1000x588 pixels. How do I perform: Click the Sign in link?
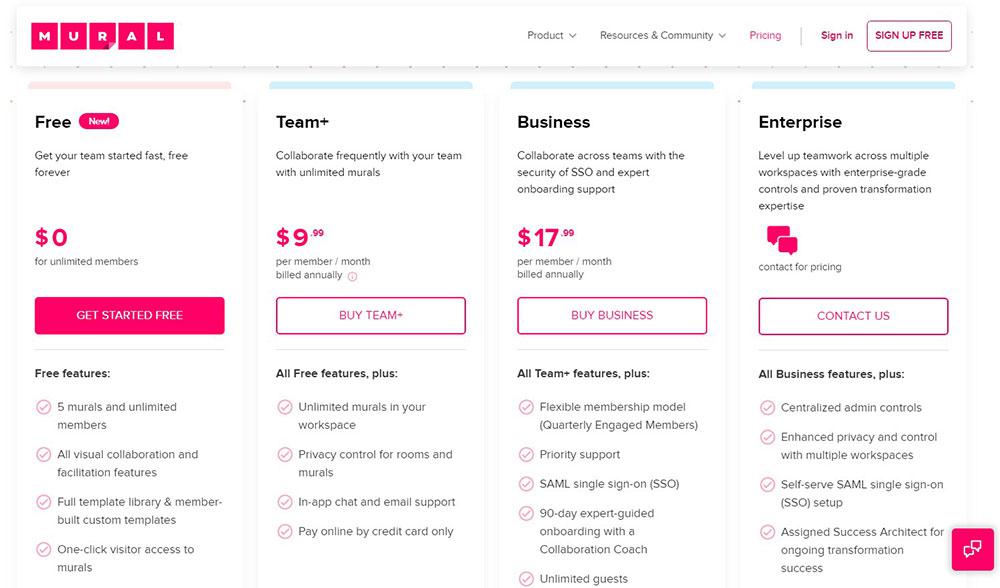coord(837,36)
